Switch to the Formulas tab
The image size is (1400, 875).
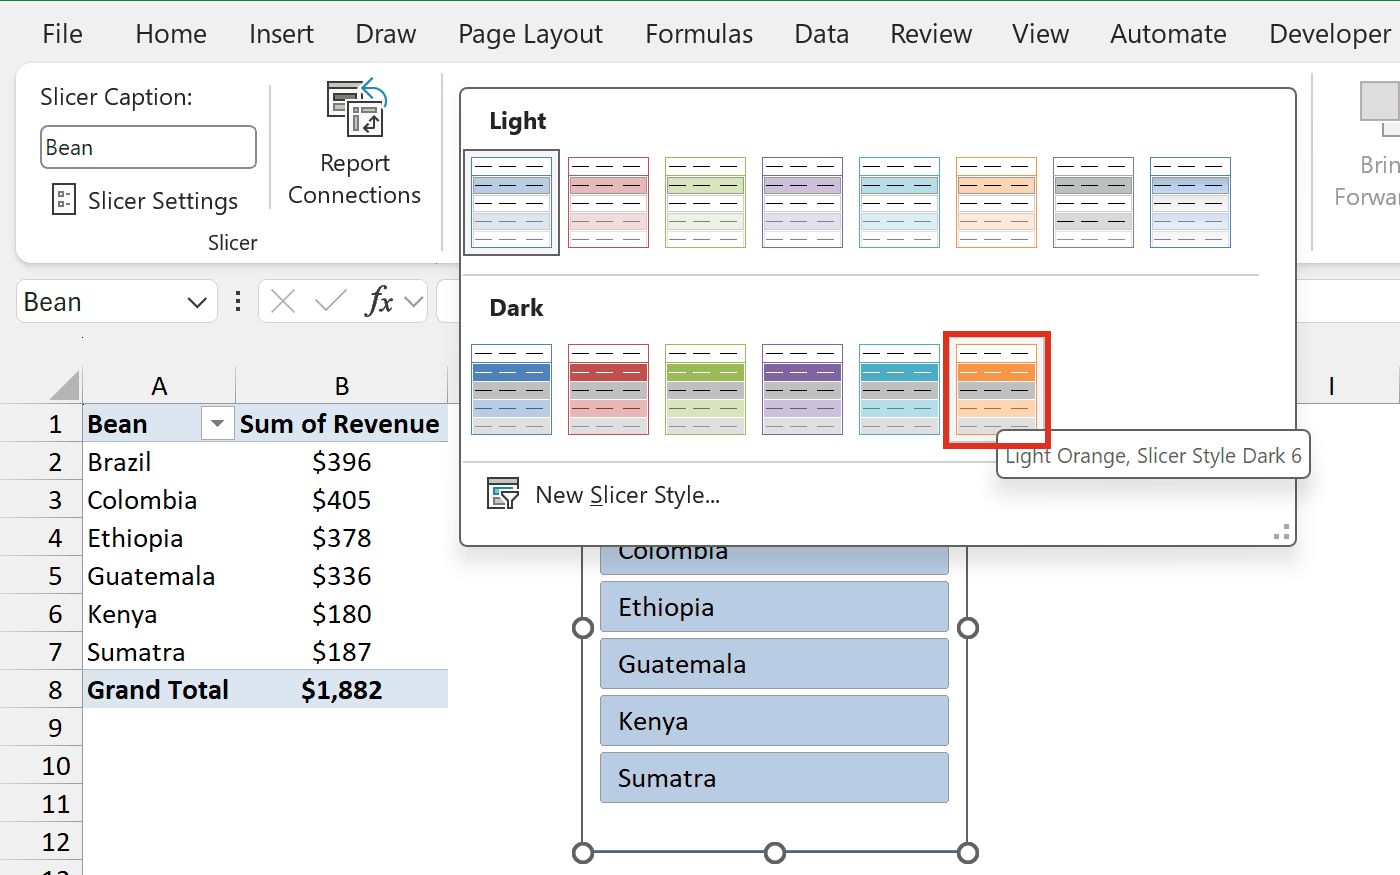click(699, 34)
